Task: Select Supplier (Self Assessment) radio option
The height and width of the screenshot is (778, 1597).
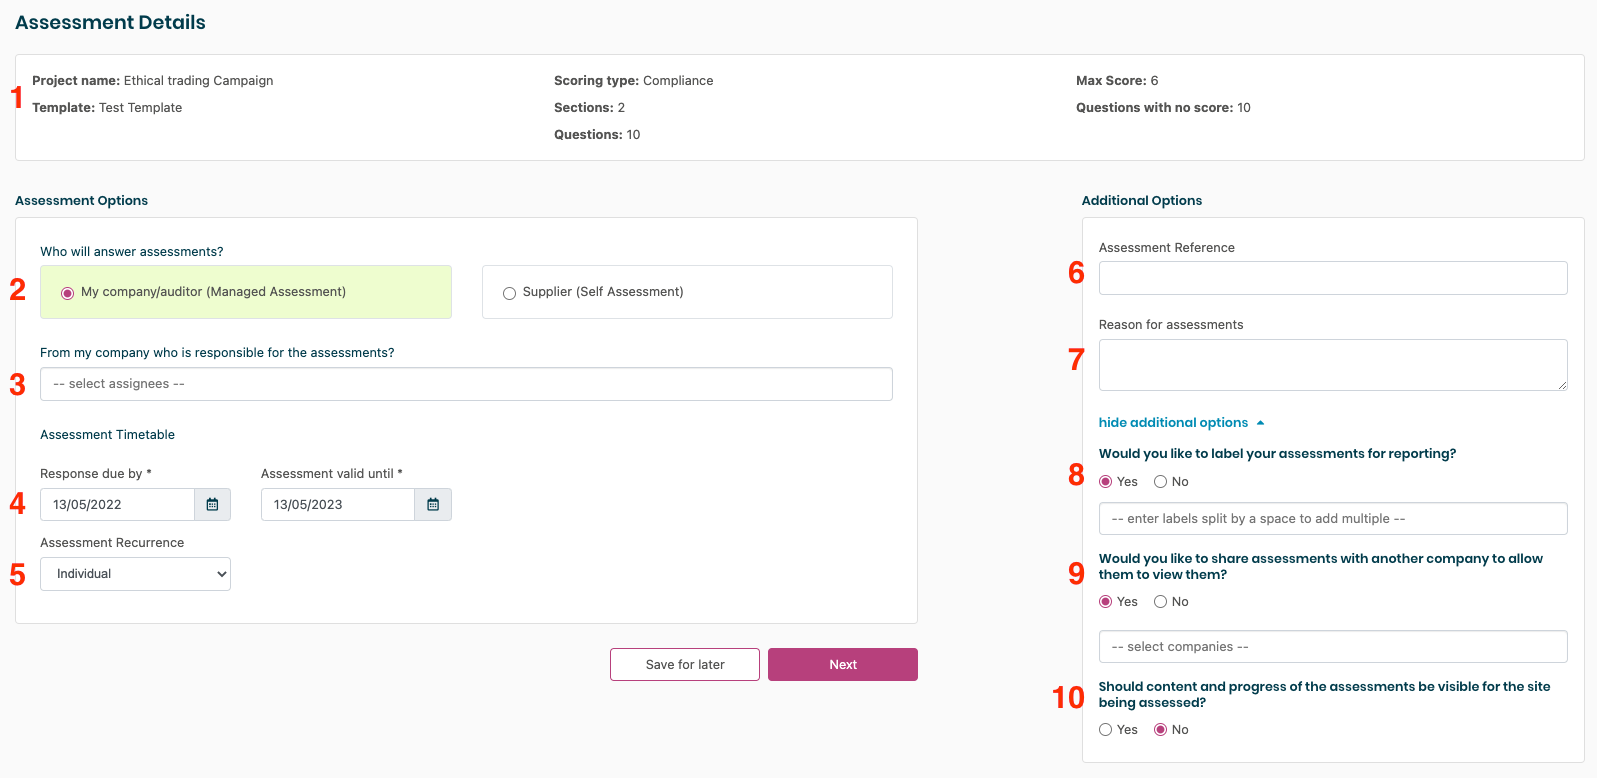Action: [x=510, y=293]
